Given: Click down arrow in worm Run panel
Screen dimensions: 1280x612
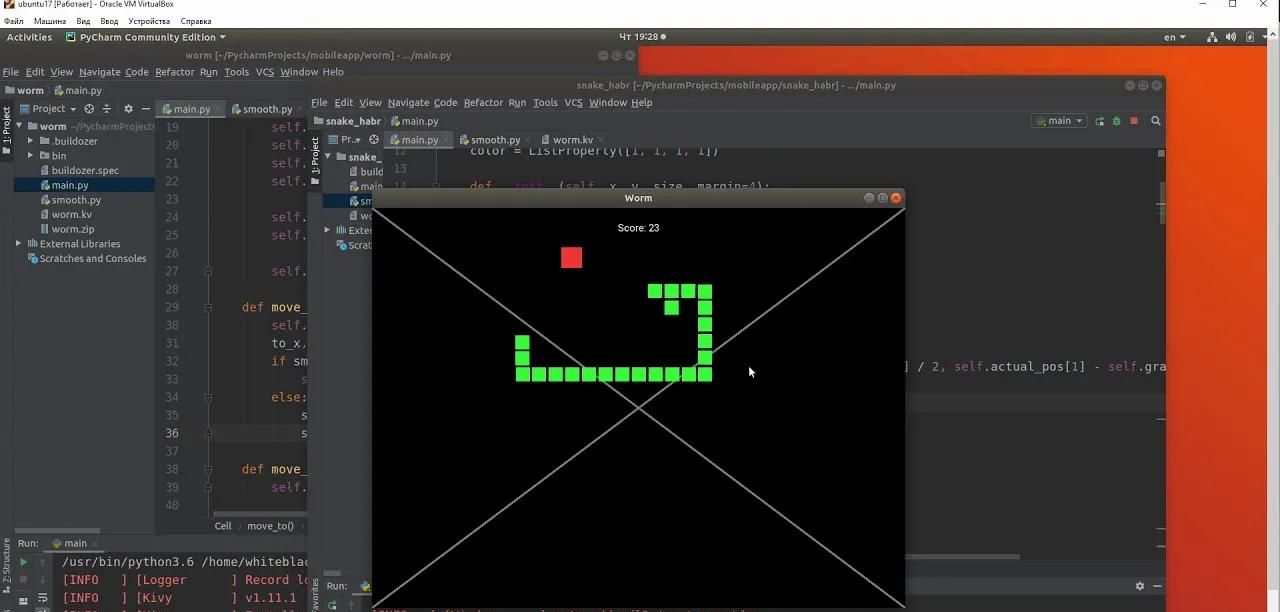Looking at the screenshot, I should pos(43,579).
